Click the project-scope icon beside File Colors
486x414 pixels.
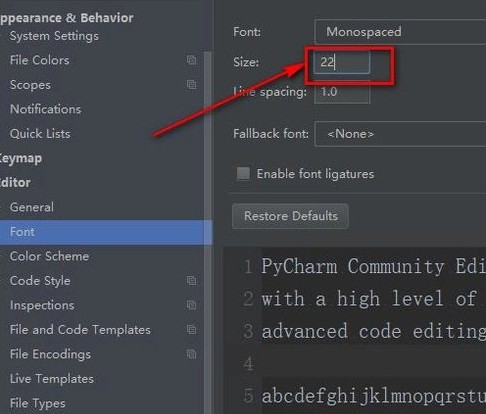[191, 60]
